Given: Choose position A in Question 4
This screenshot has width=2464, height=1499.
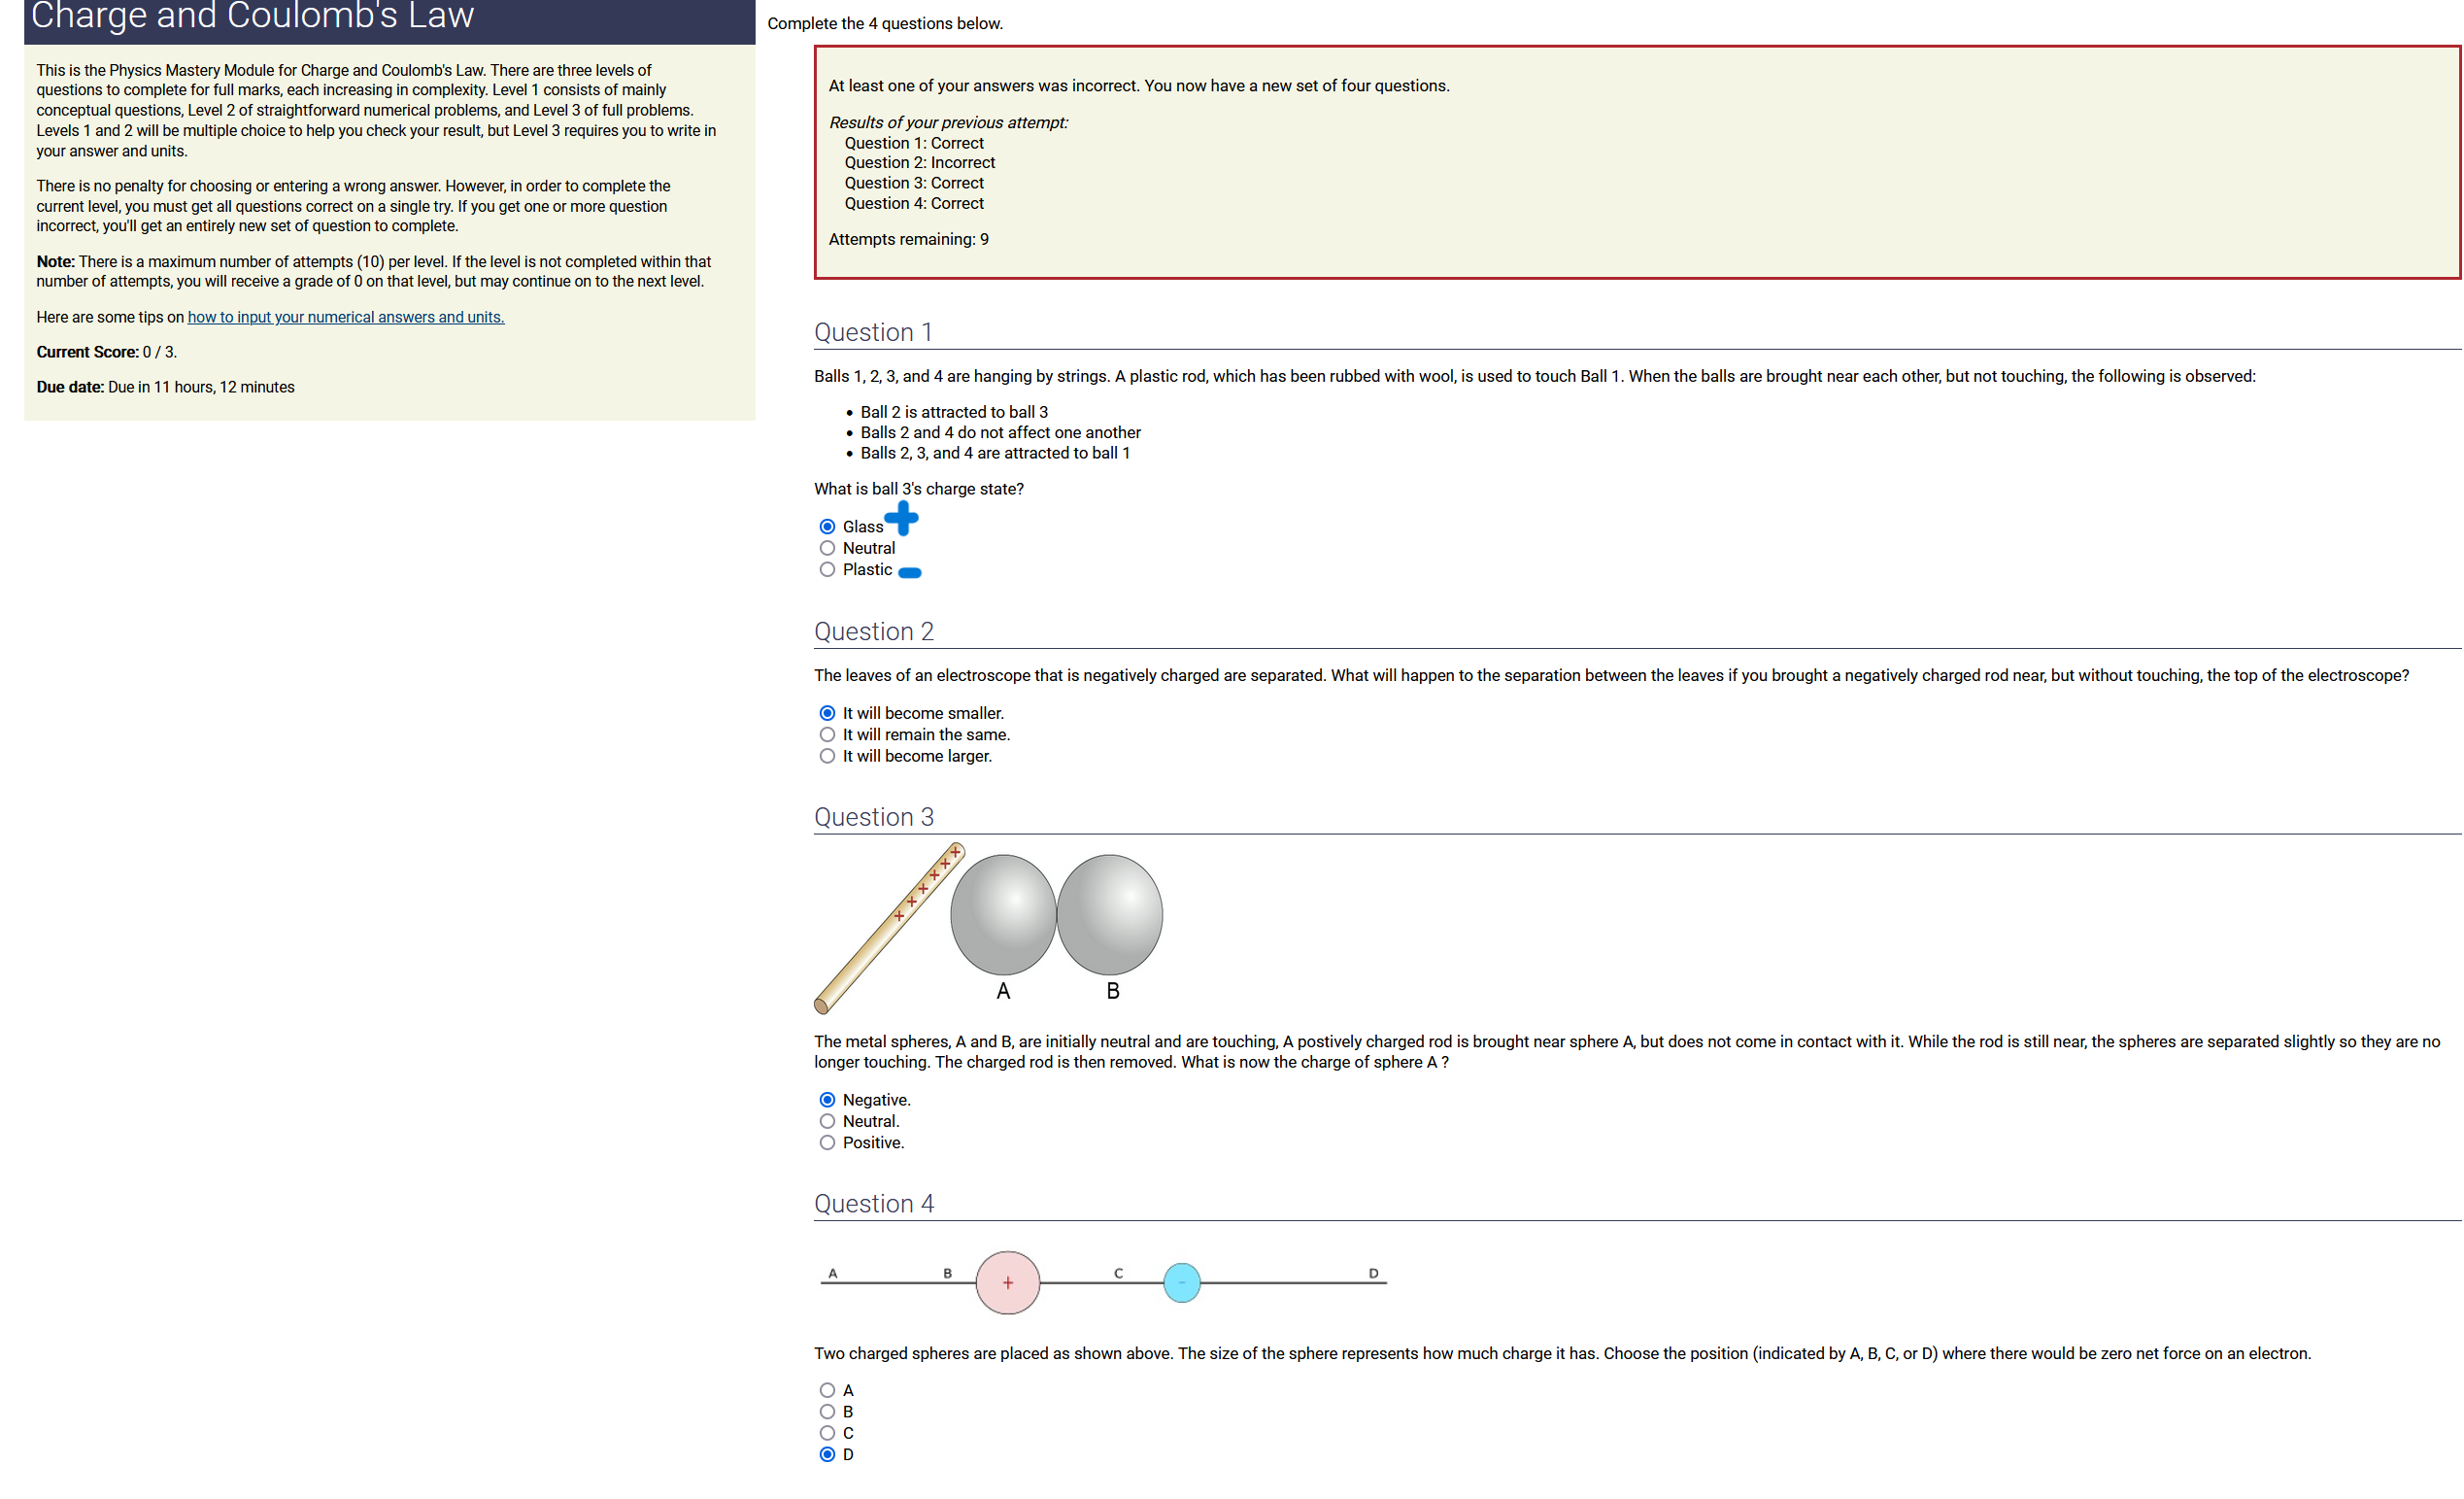Looking at the screenshot, I should point(827,1390).
